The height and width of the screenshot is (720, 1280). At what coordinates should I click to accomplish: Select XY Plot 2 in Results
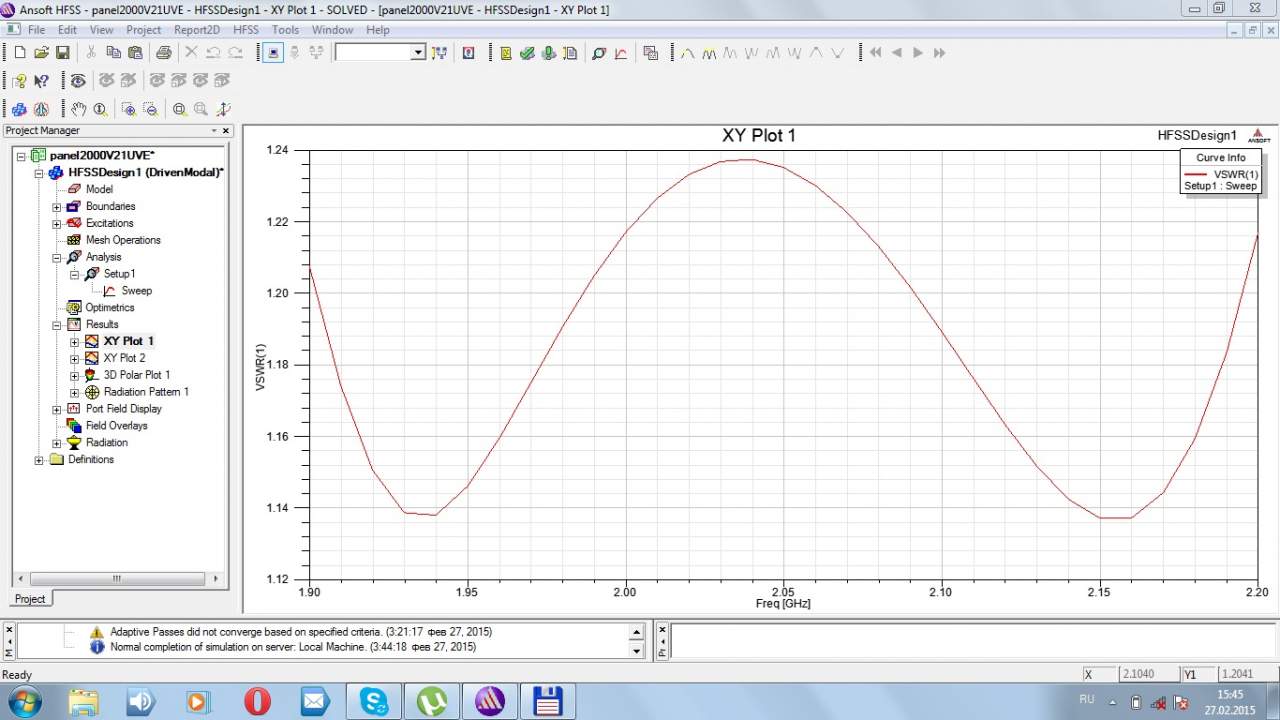click(124, 358)
